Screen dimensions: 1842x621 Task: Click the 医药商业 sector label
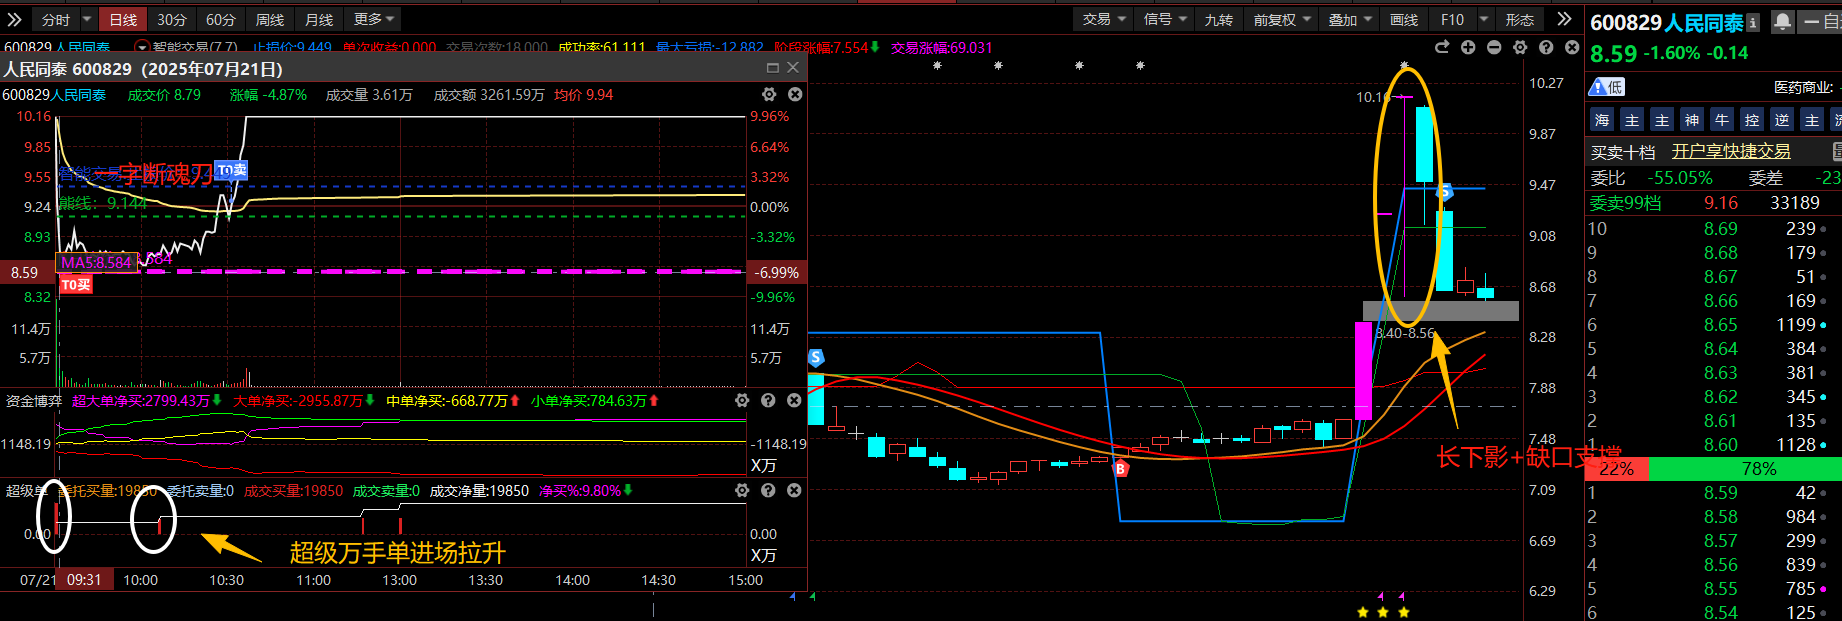pos(1804,87)
